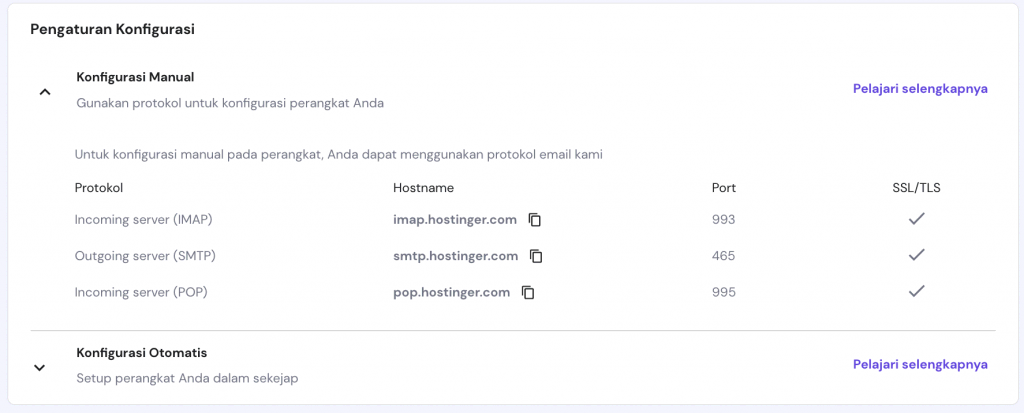Expand the Konfigurasi Otomatis section

(40, 367)
